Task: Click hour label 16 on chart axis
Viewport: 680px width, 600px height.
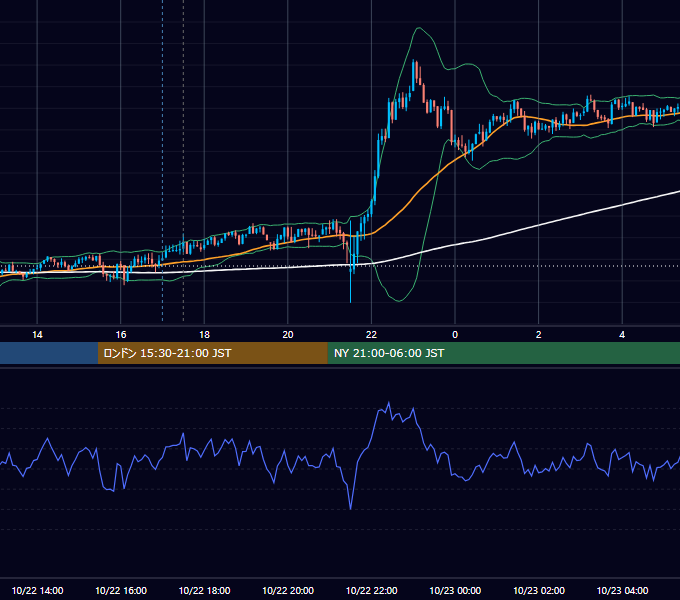Action: (121, 335)
